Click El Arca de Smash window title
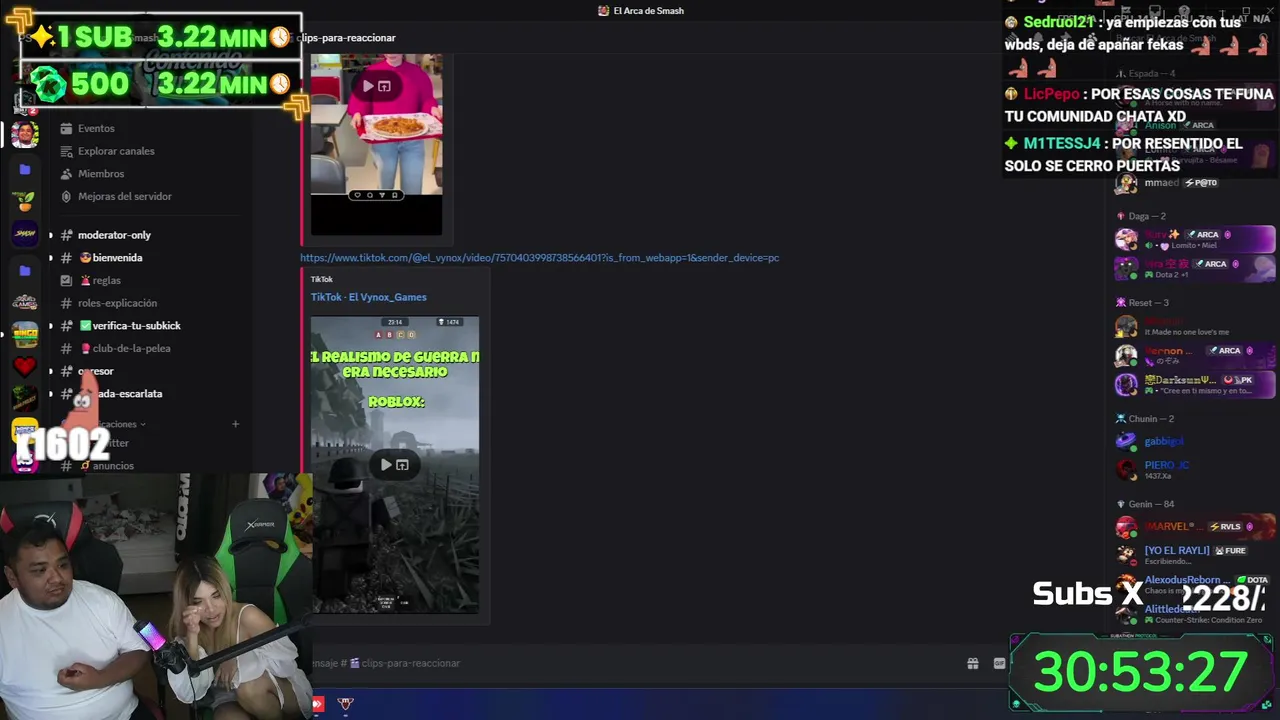1280x720 pixels. click(648, 11)
